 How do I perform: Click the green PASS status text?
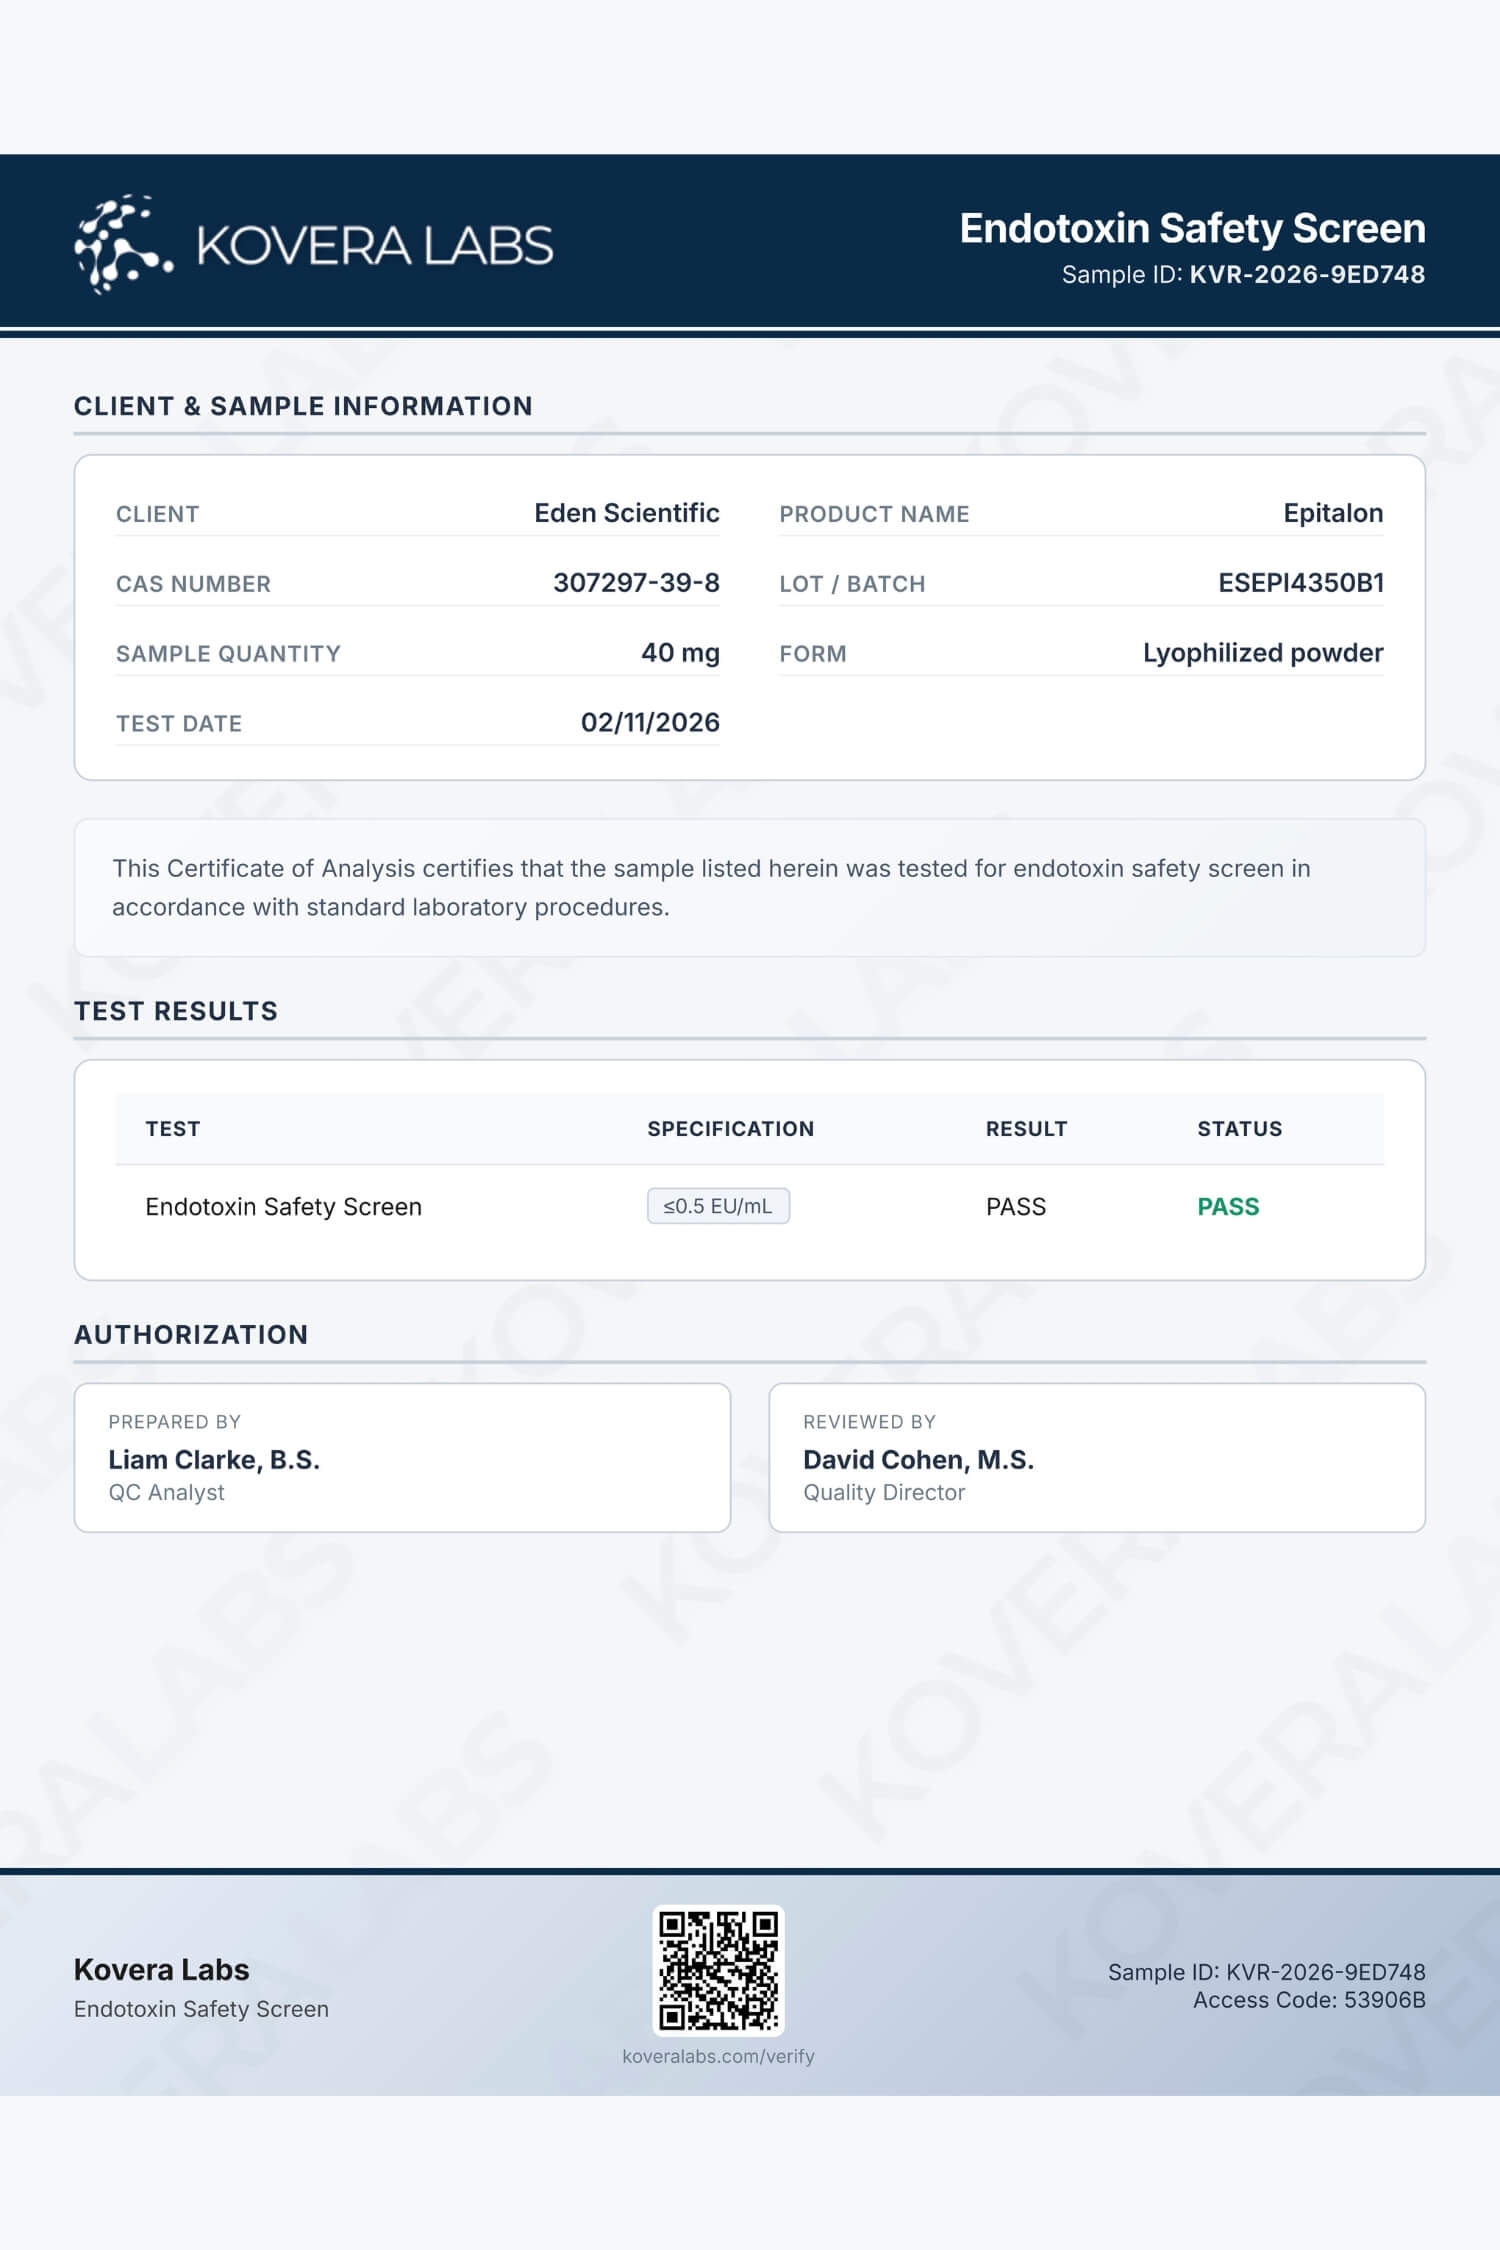click(1228, 1206)
